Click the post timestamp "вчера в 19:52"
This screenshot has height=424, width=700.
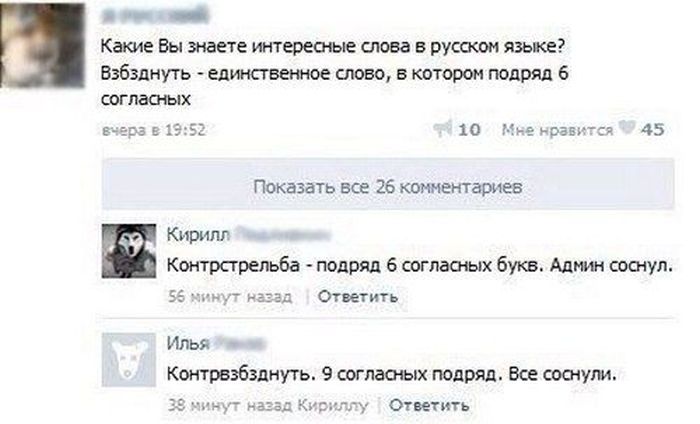(152, 129)
